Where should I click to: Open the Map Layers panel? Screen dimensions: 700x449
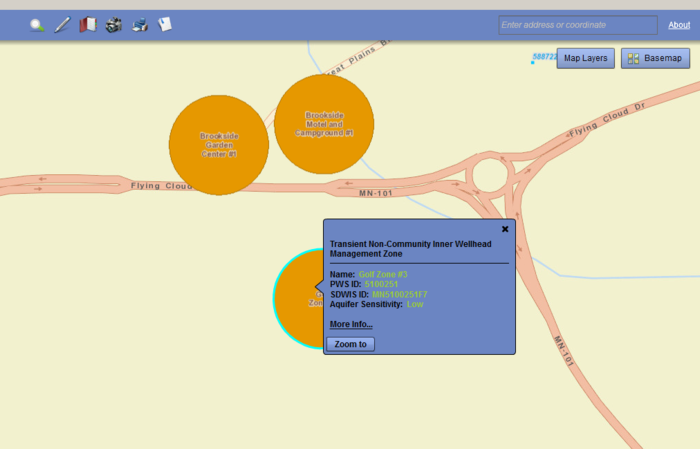pyautogui.click(x=585, y=59)
